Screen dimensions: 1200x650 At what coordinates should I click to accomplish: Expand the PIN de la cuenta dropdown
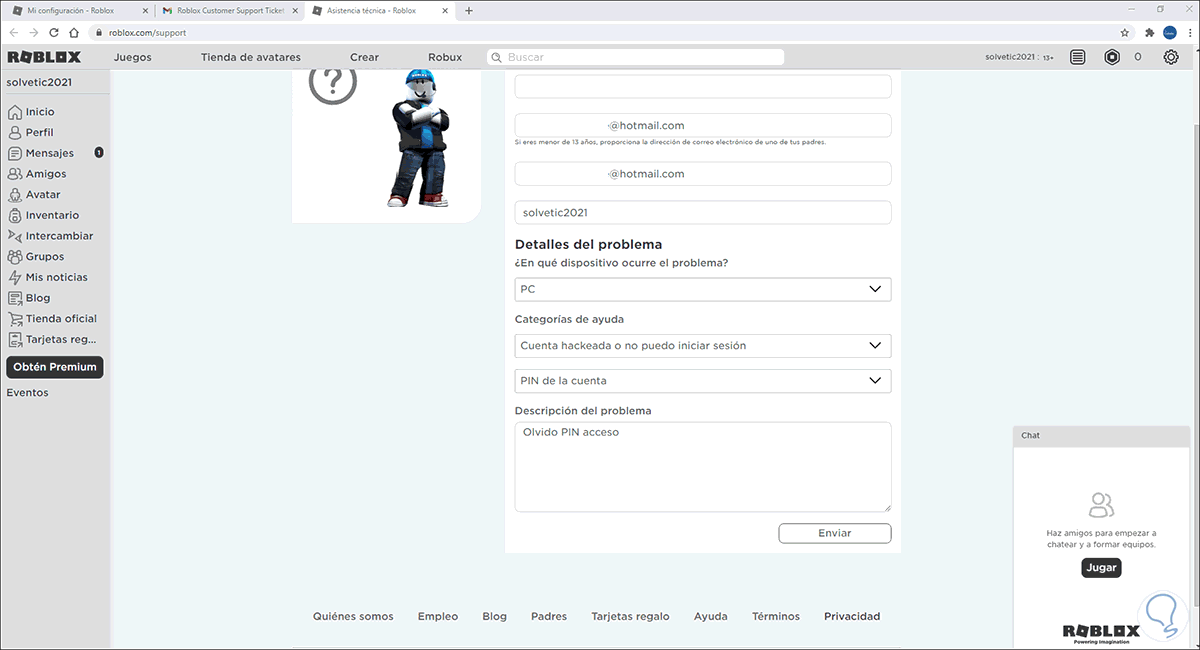click(x=703, y=380)
